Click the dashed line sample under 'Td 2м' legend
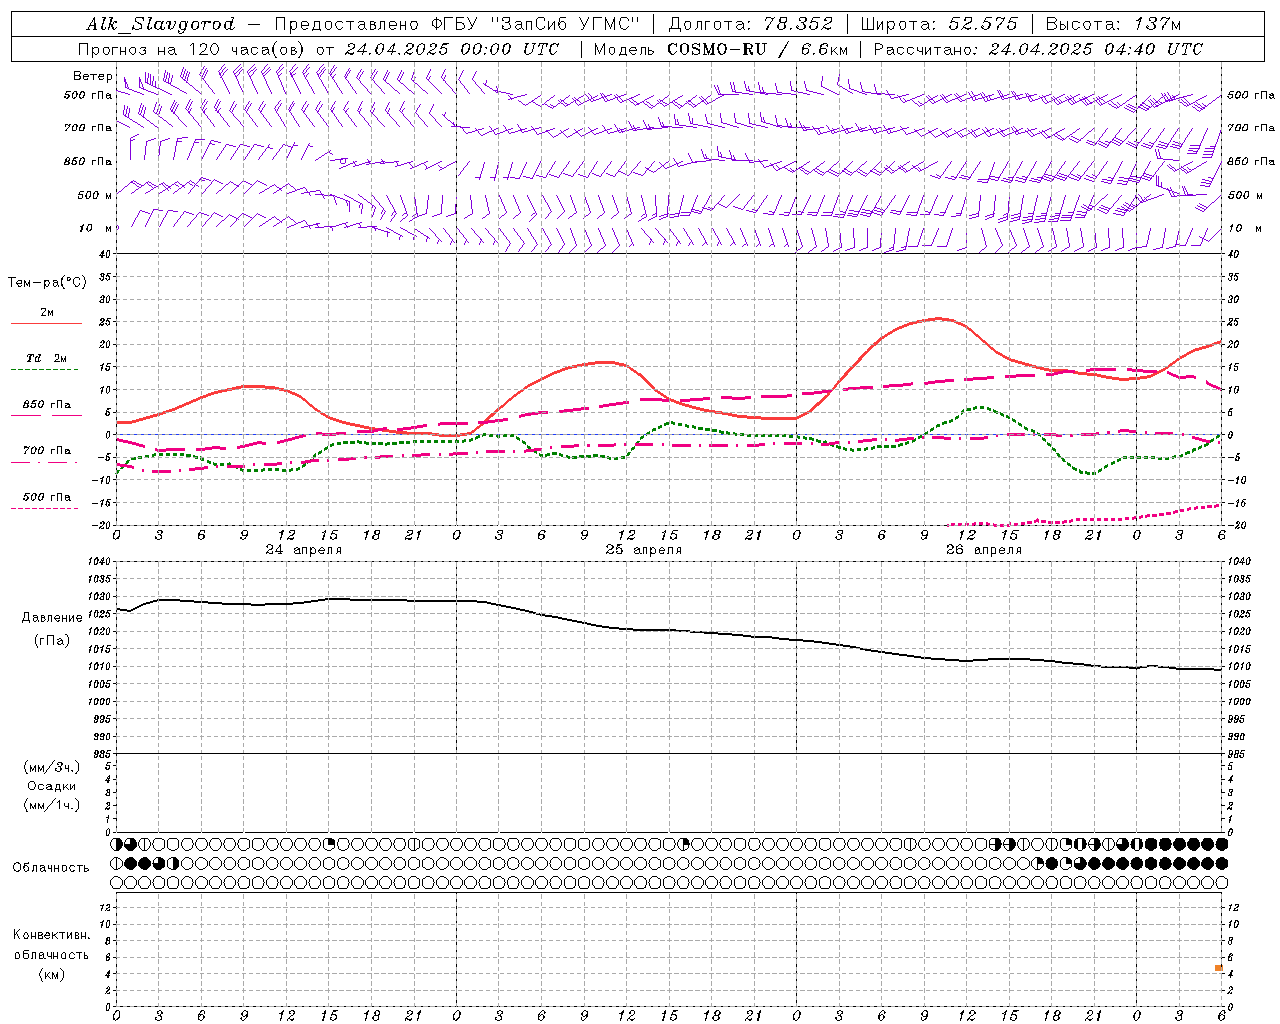Image resolution: width=1280 pixels, height=1024 pixels. tap(46, 370)
